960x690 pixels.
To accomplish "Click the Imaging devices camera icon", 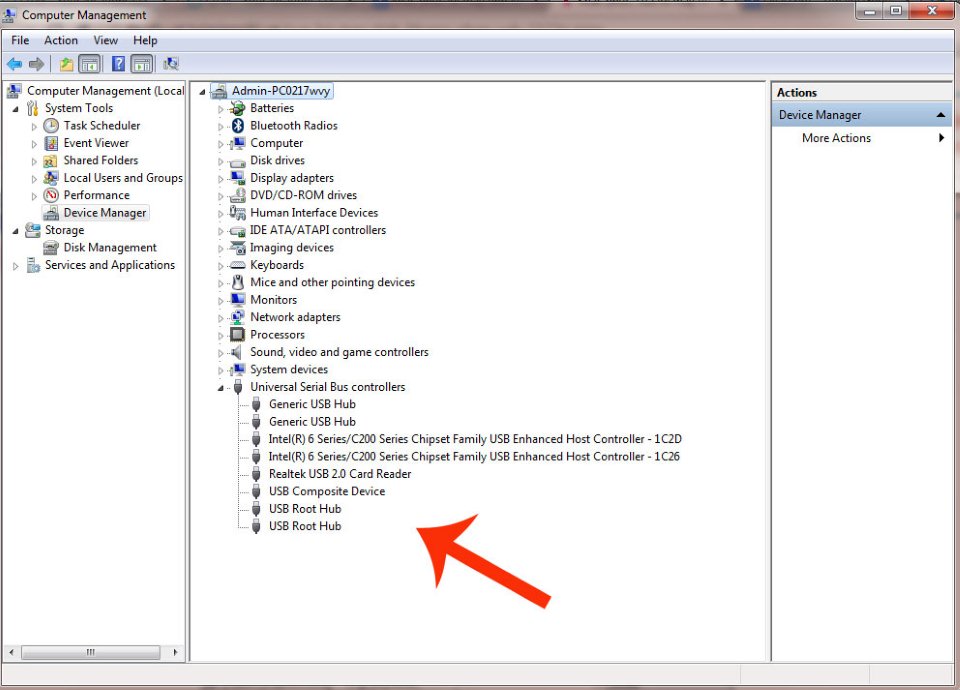I will point(238,248).
